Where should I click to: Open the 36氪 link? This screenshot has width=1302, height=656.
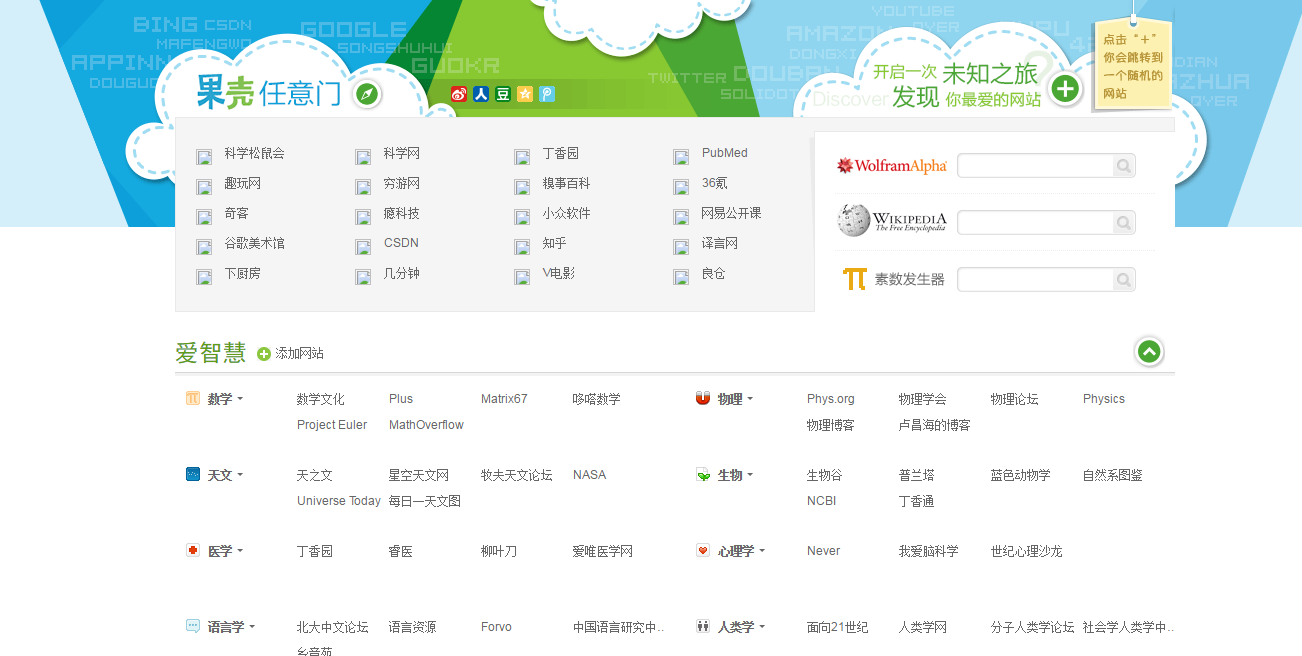(x=715, y=183)
